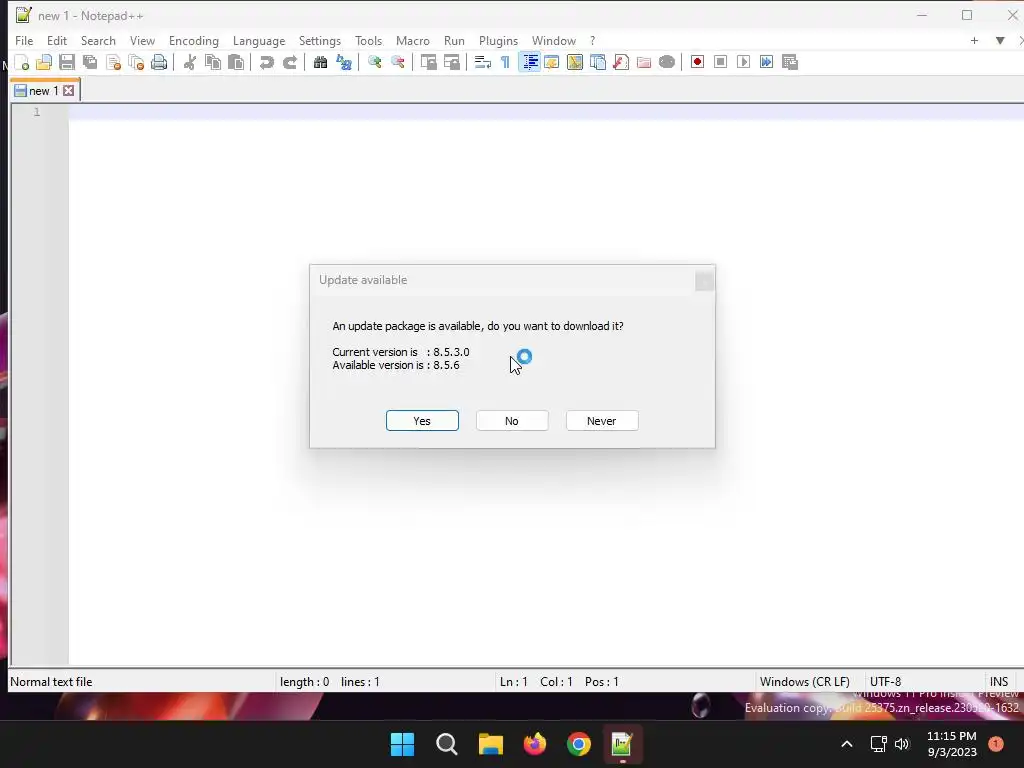The height and width of the screenshot is (768, 1024).
Task: Open the Window menu
Action: pos(554,40)
